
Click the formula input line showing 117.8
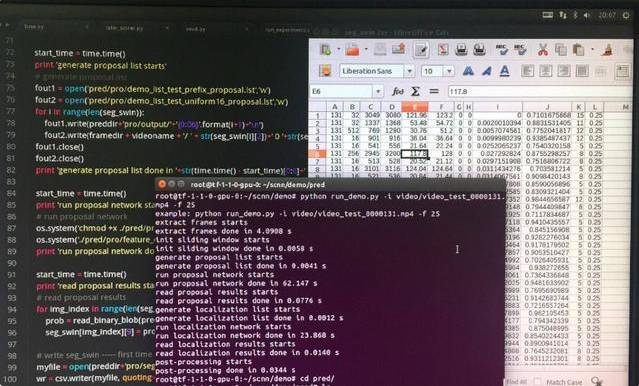pos(539,91)
